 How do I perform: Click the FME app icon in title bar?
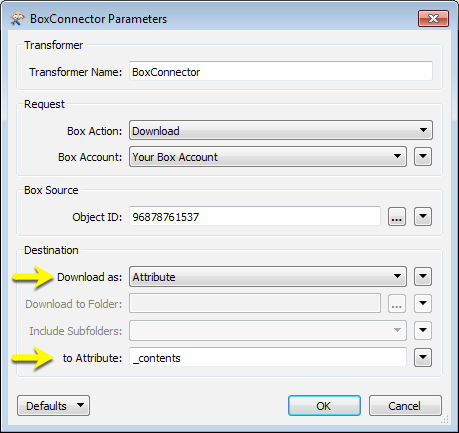(17, 19)
